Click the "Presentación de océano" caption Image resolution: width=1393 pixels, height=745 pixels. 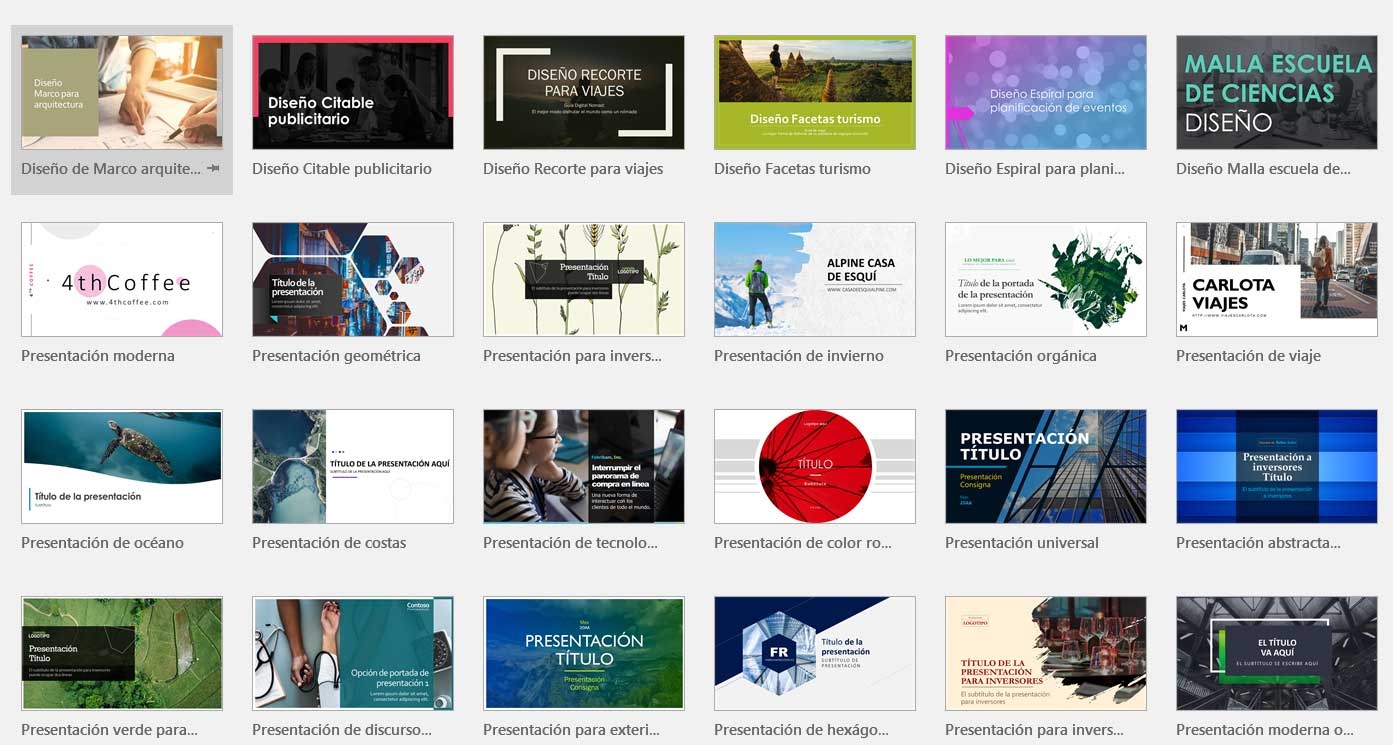pyautogui.click(x=102, y=543)
